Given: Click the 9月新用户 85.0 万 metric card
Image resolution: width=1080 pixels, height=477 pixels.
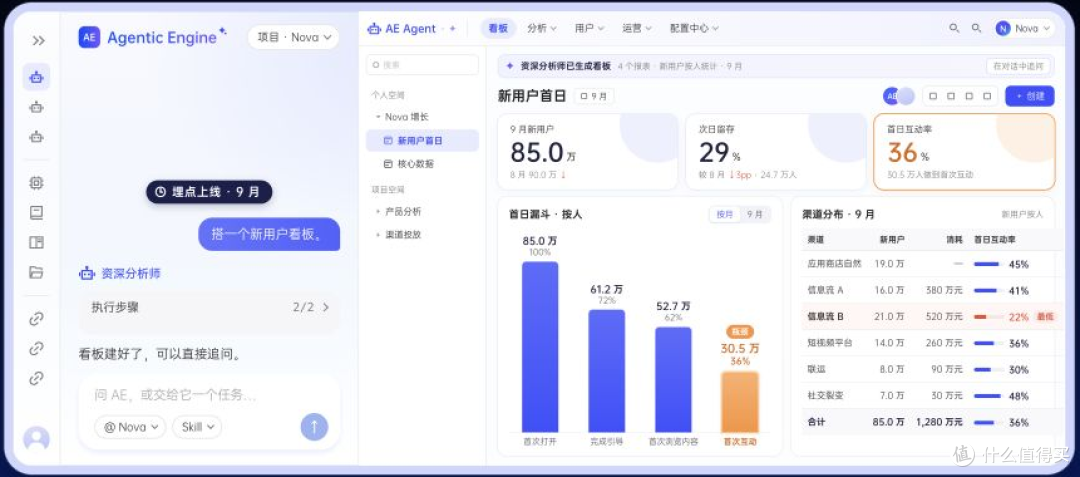Looking at the screenshot, I should [588, 151].
